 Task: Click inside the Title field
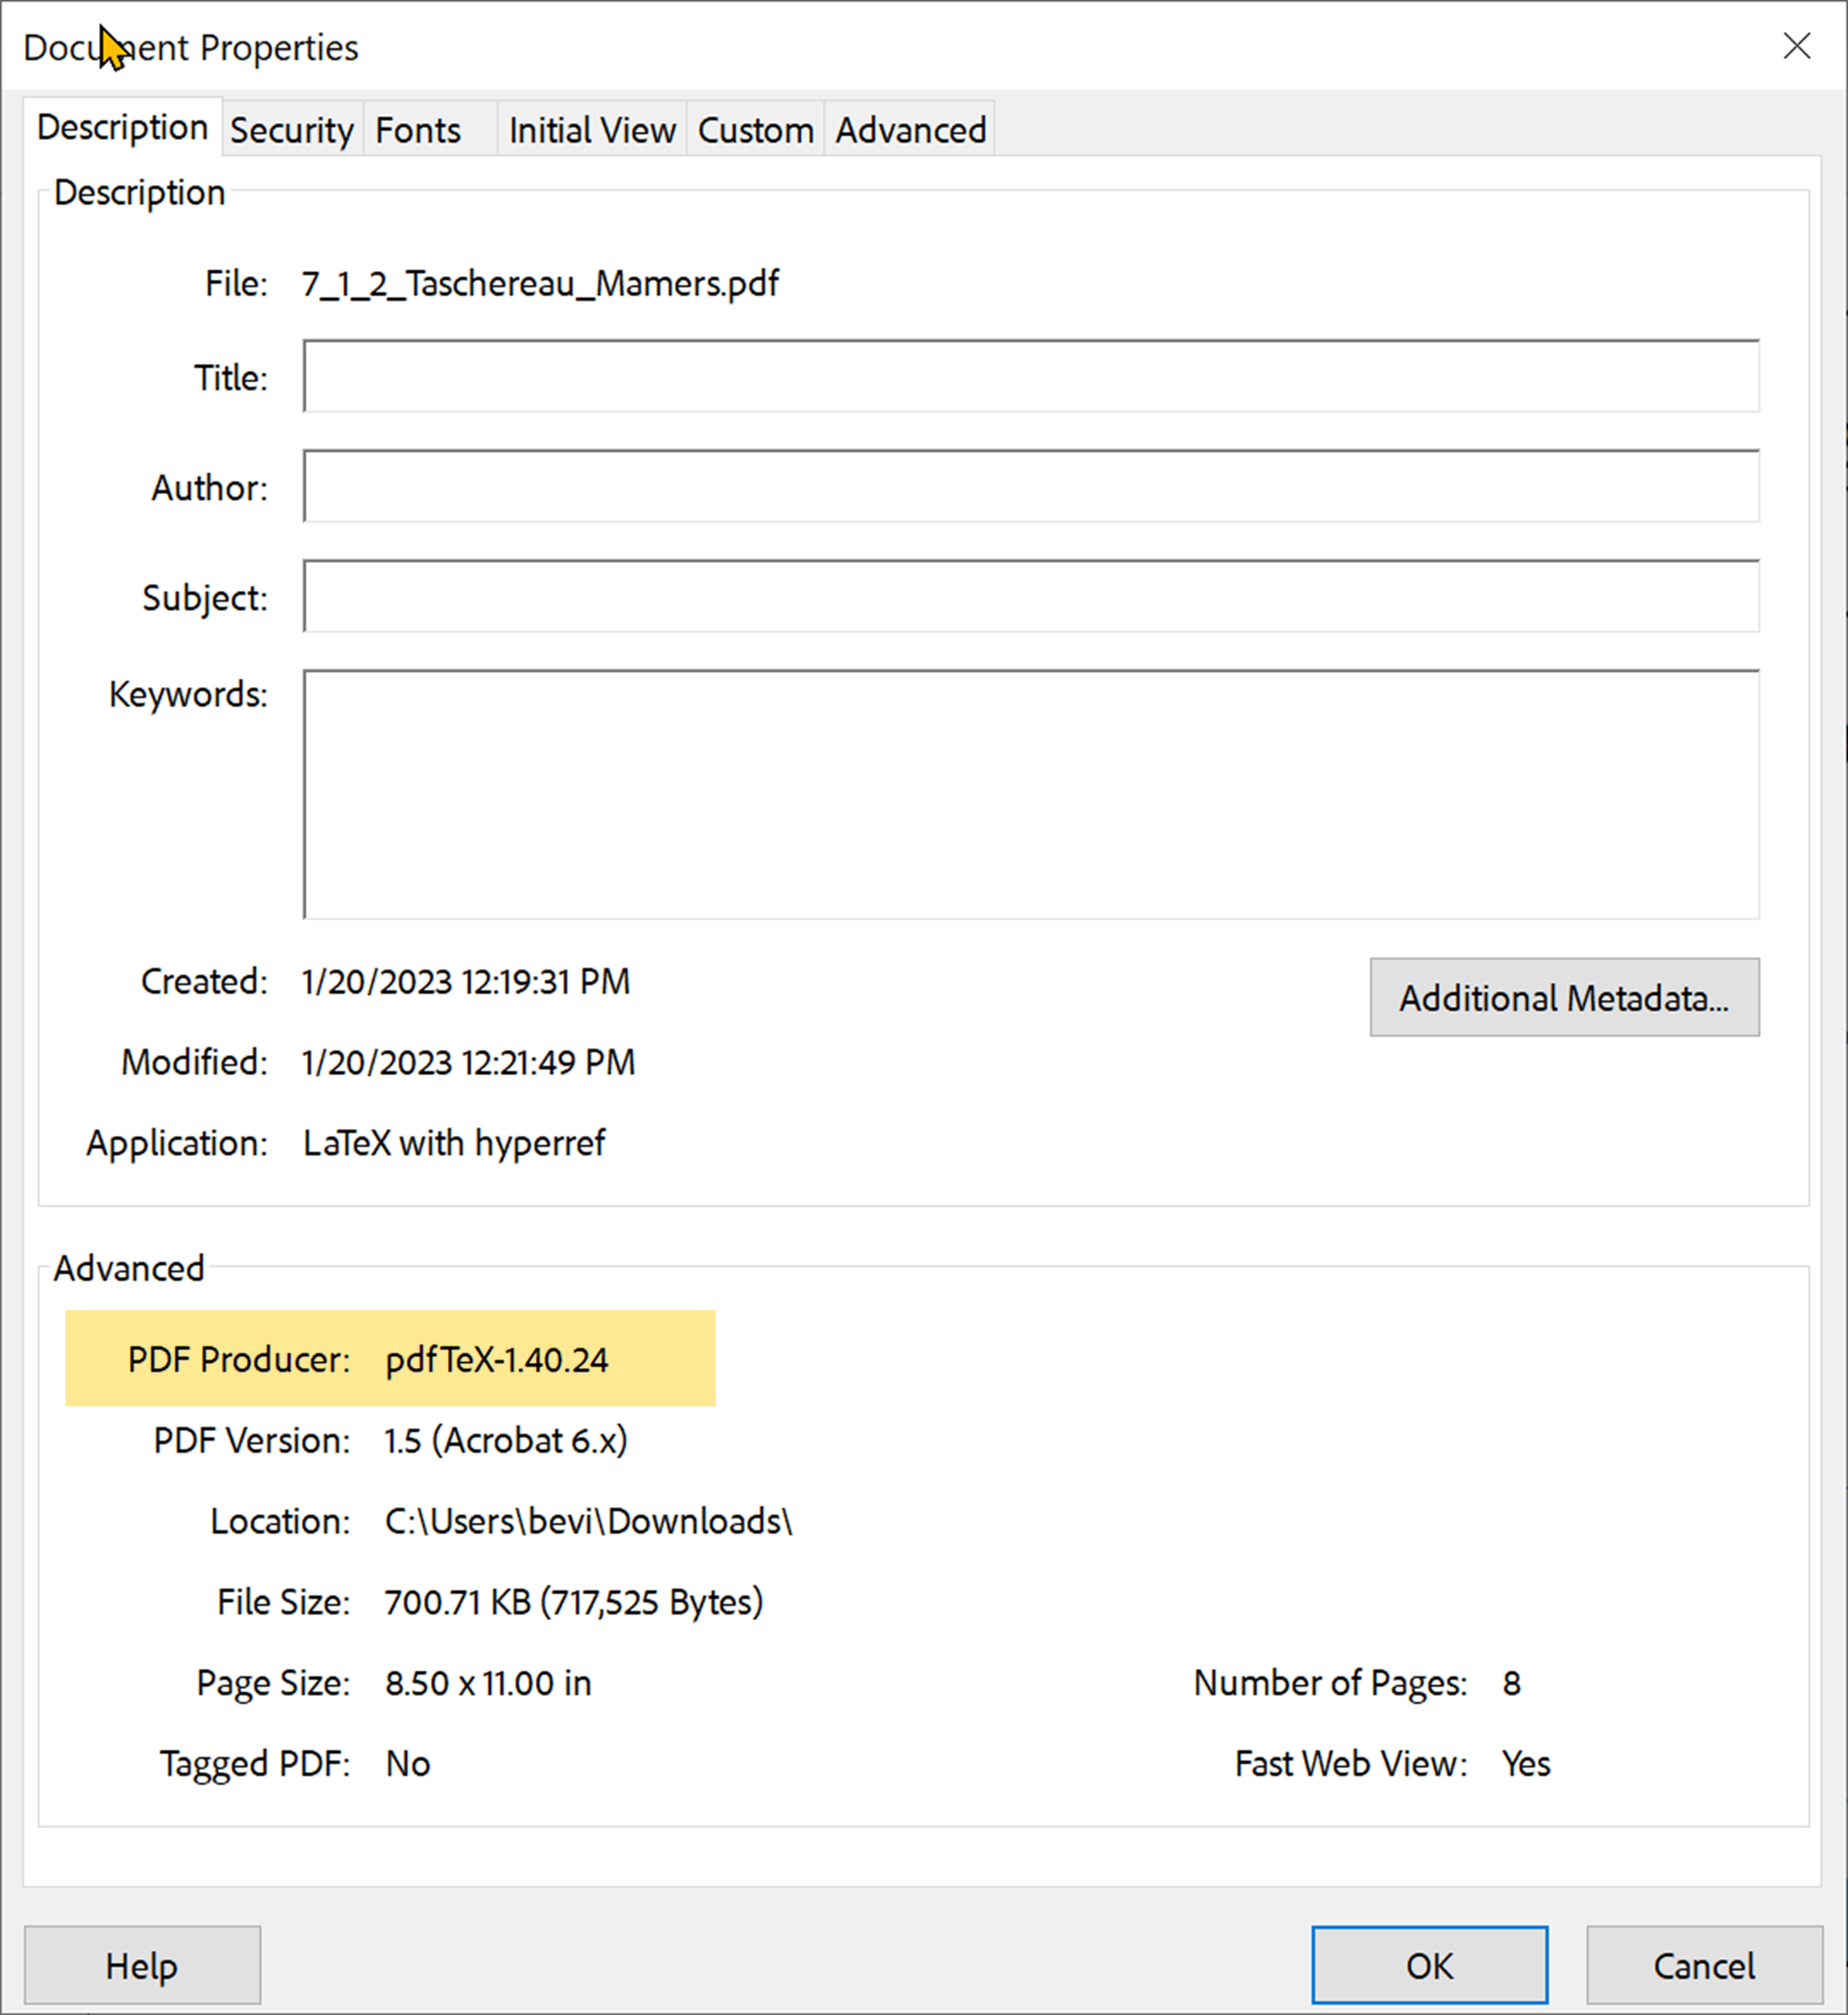1030,377
